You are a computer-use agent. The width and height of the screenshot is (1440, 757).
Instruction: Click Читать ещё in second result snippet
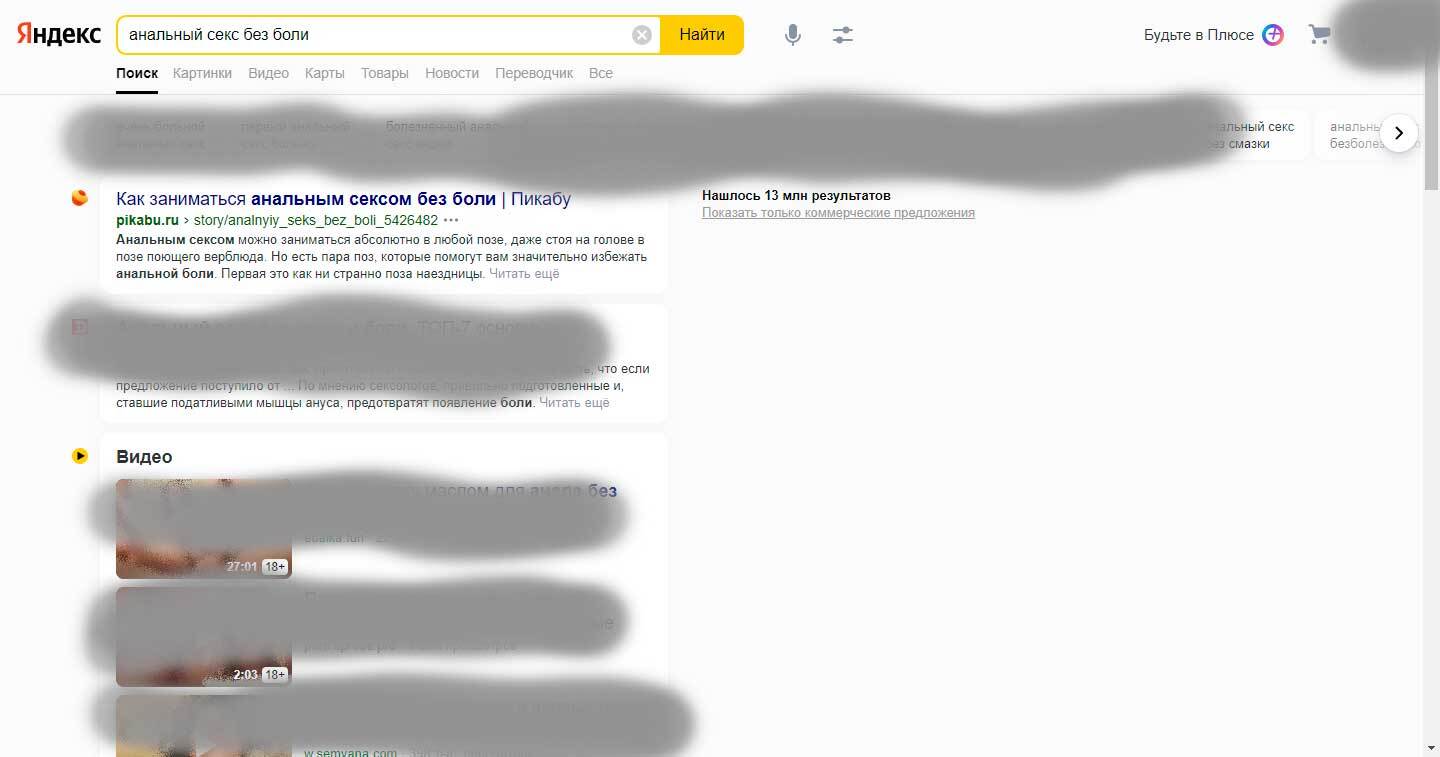click(x=574, y=403)
